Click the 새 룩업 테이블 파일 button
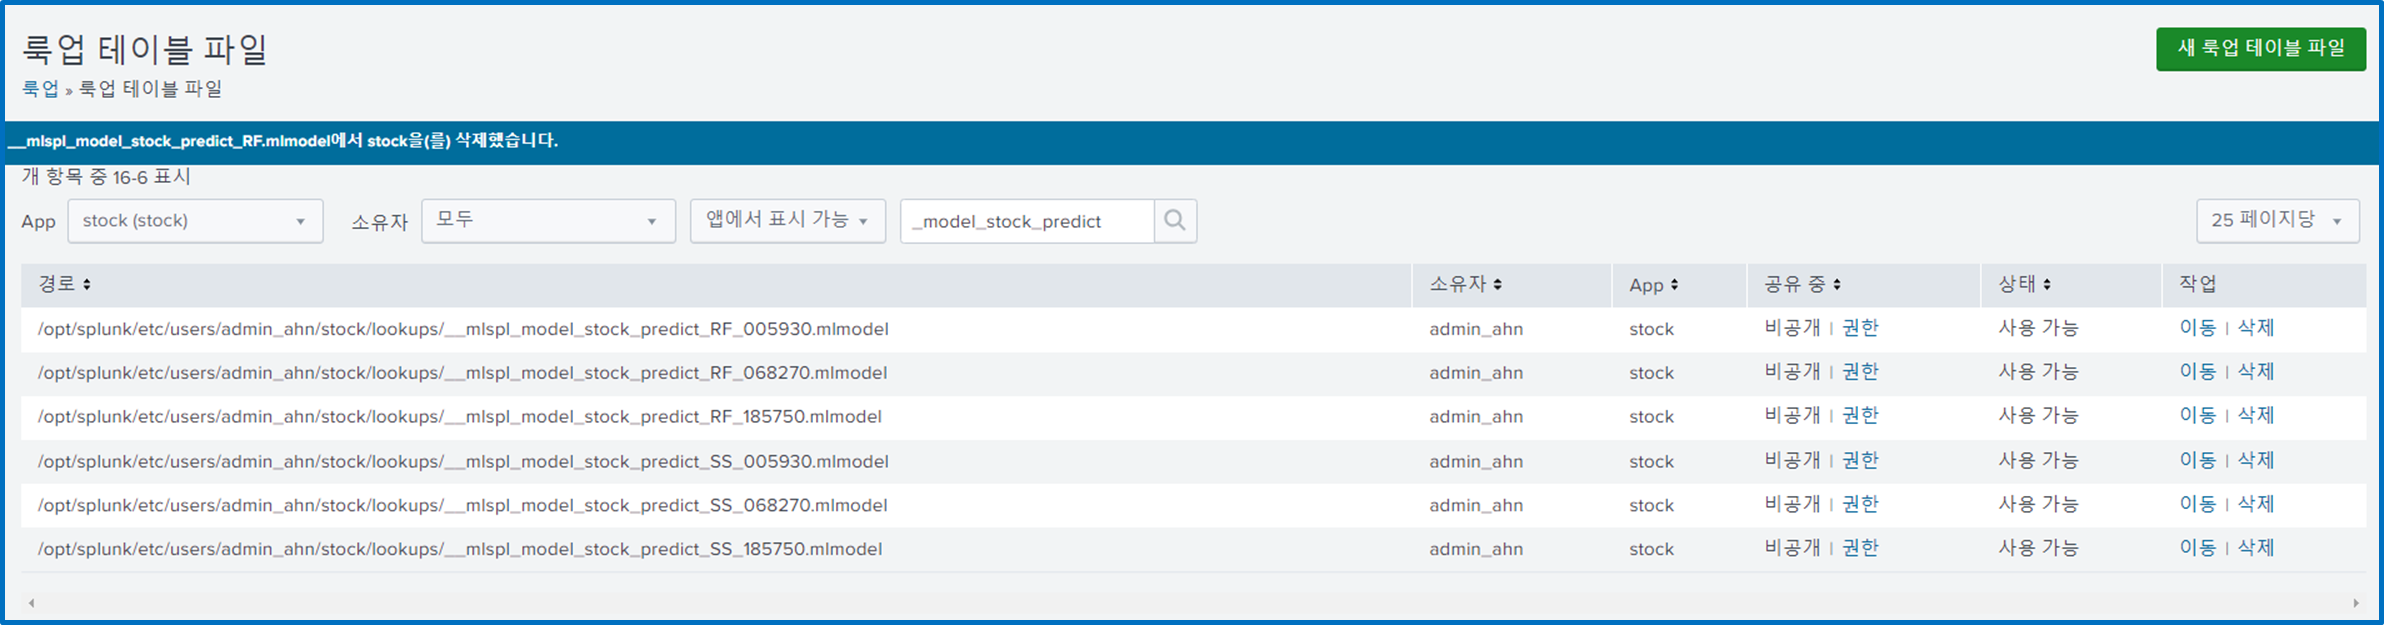2384x625 pixels. [x=2261, y=49]
